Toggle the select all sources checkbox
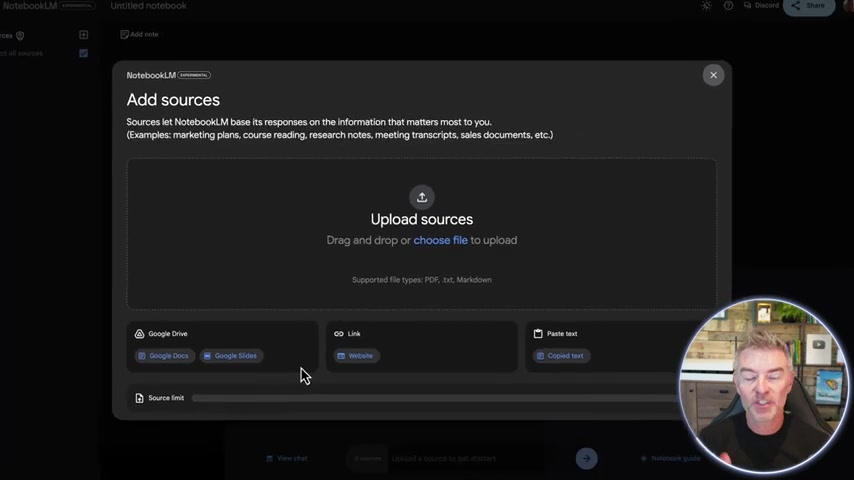The width and height of the screenshot is (854, 480). (x=83, y=53)
